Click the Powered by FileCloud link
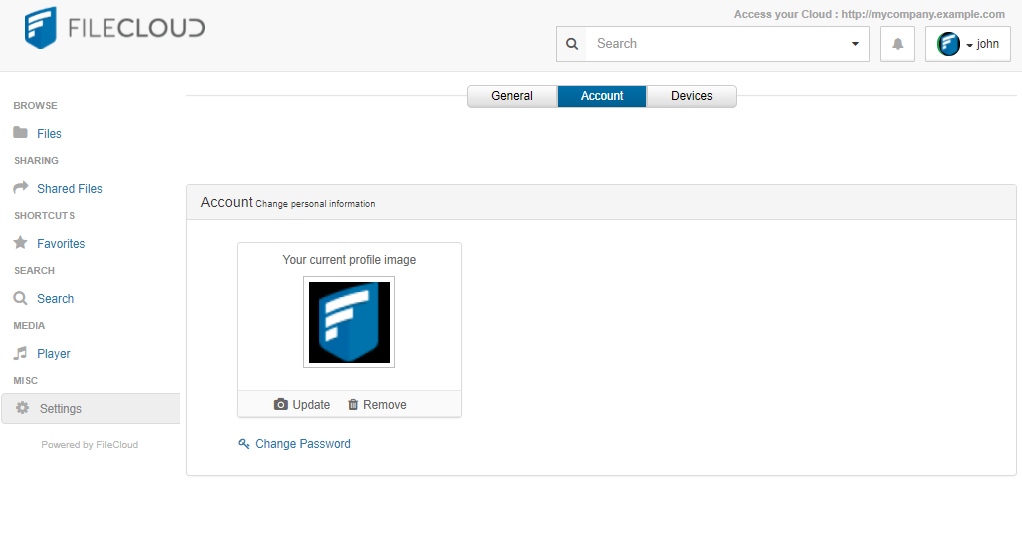 point(90,444)
